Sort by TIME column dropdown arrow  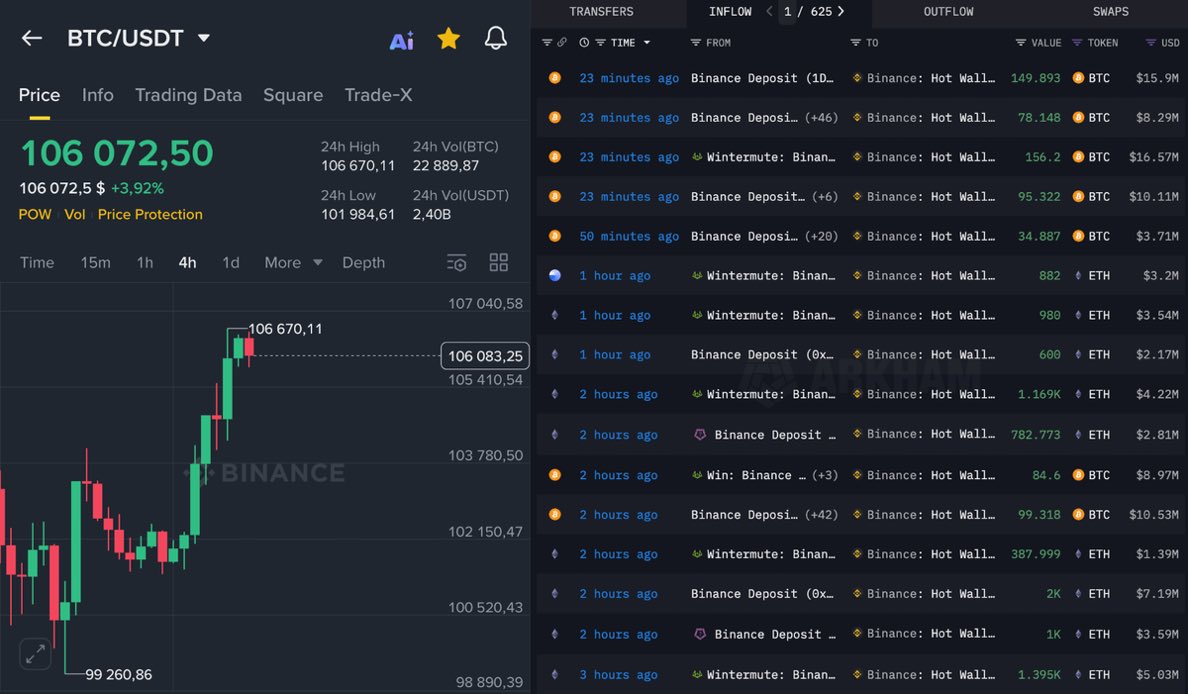pyautogui.click(x=646, y=42)
